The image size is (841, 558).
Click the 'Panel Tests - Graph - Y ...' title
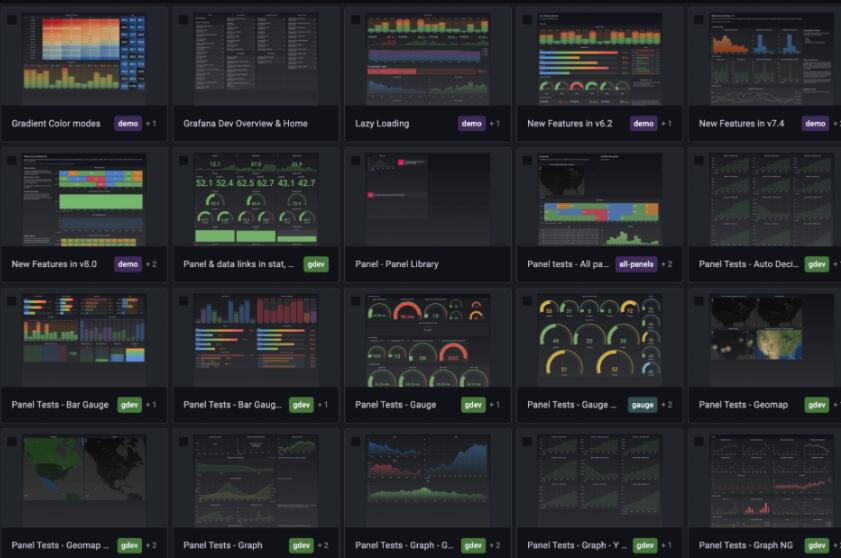pos(577,545)
